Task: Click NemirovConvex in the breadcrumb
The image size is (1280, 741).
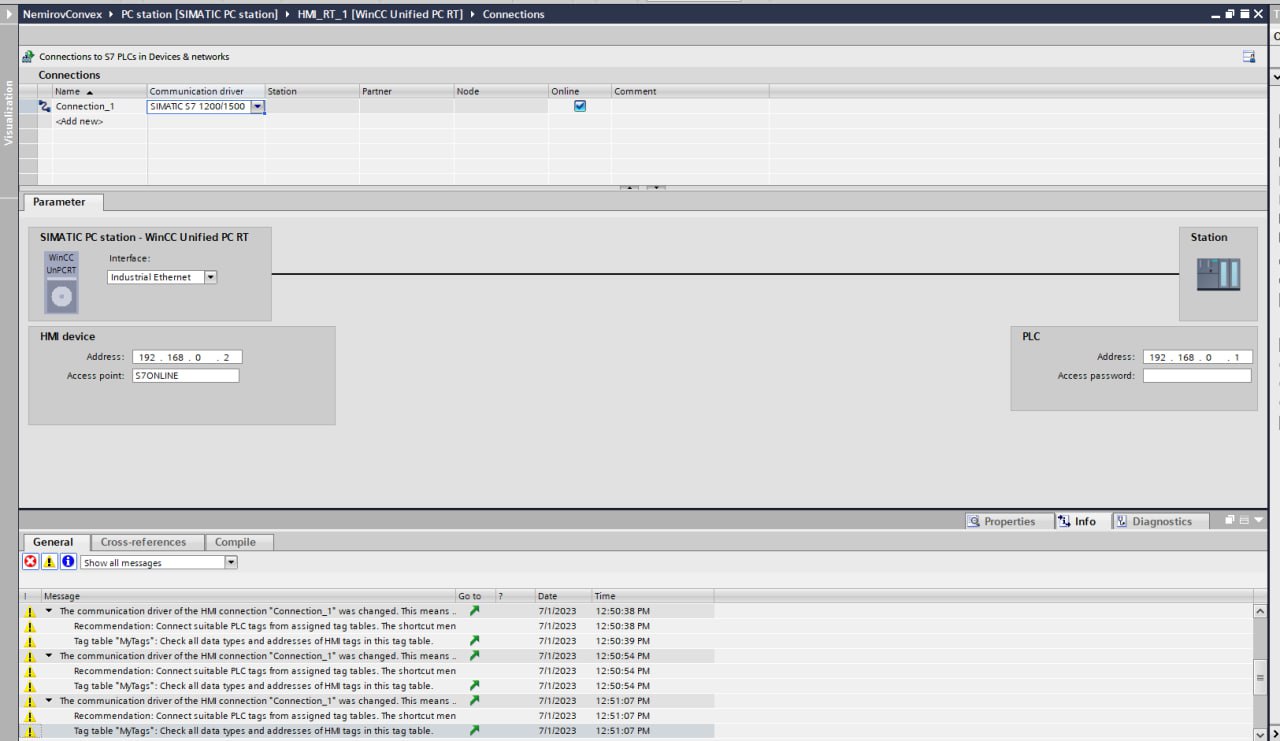Action: tap(62, 14)
